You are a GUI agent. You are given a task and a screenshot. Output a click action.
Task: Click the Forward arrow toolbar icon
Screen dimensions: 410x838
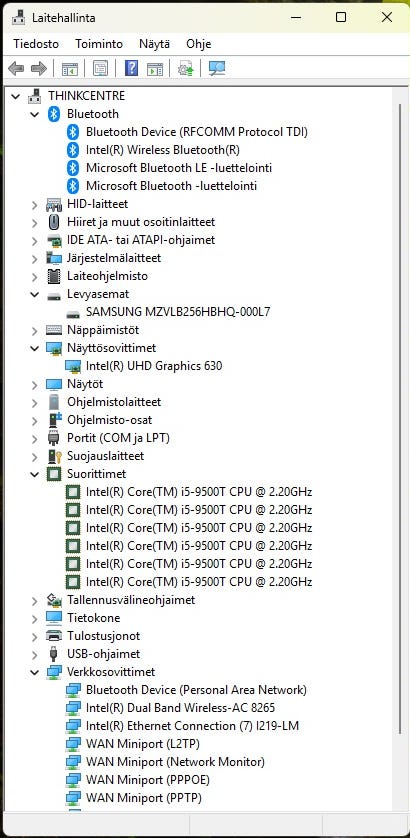[x=39, y=68]
